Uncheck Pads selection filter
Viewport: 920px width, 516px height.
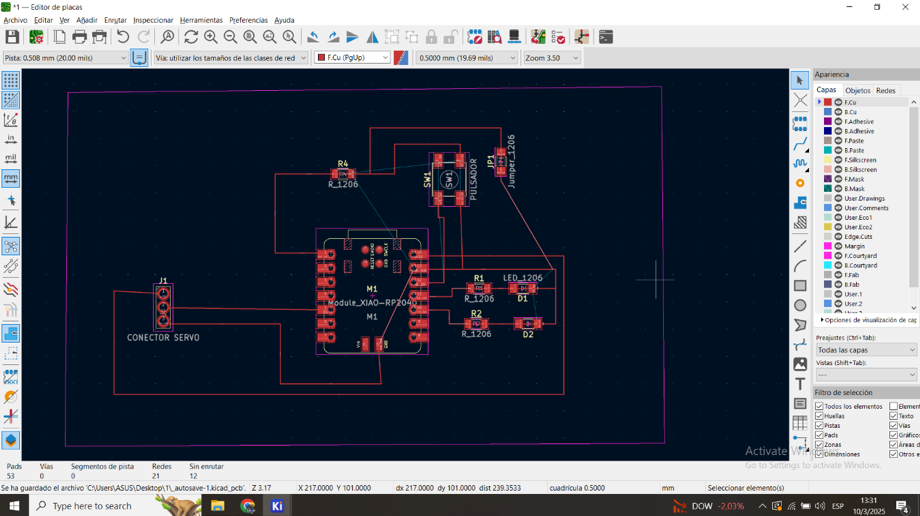coord(819,435)
